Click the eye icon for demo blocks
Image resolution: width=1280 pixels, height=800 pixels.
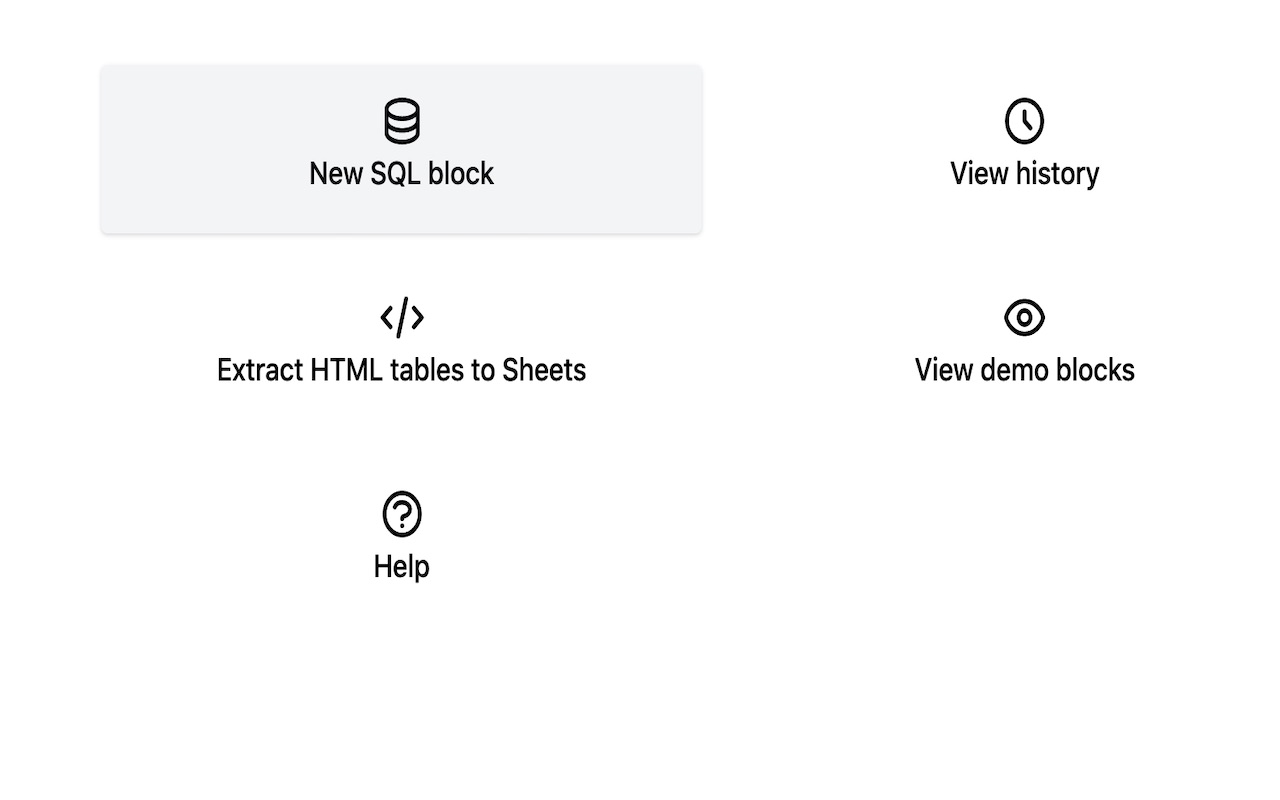click(x=1024, y=318)
